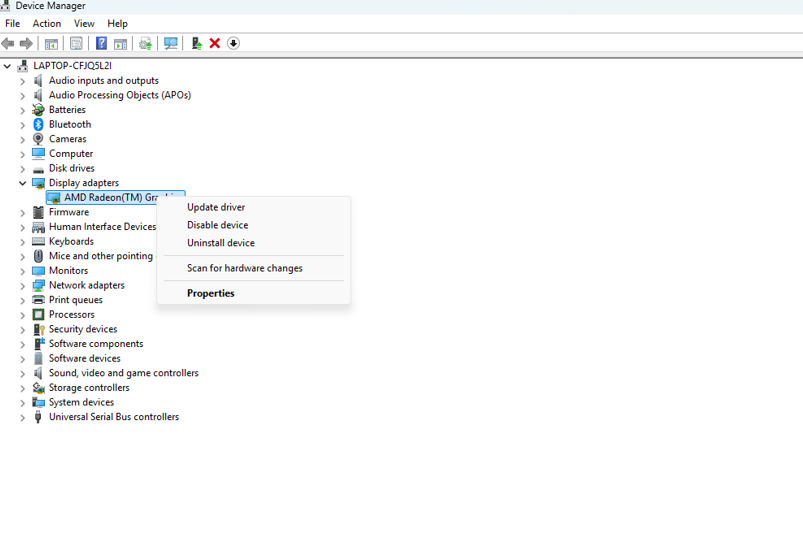Choose Uninstall device from context menu
Viewport: 803px width, 546px height.
pos(220,243)
